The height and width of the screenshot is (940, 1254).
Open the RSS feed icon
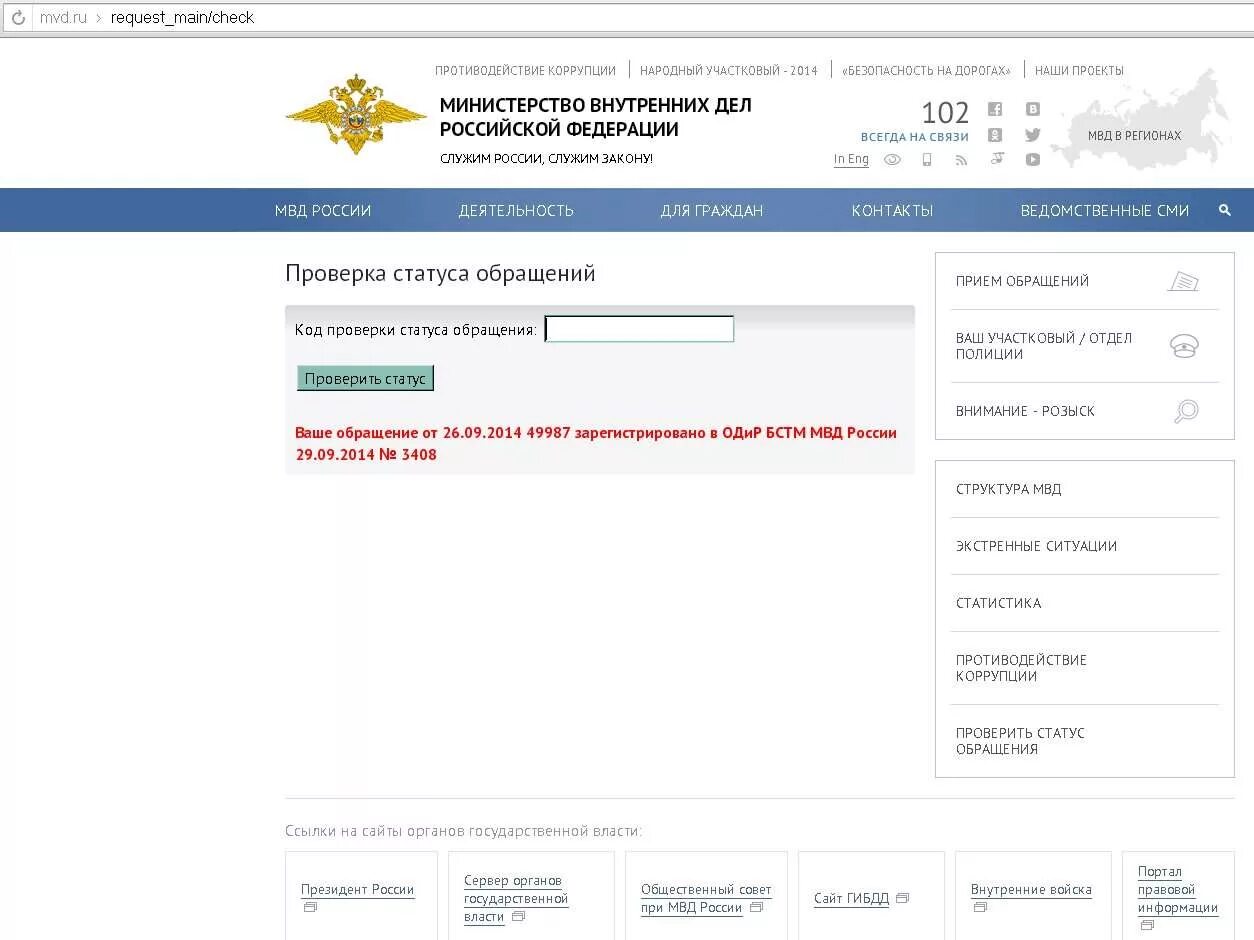(x=961, y=159)
